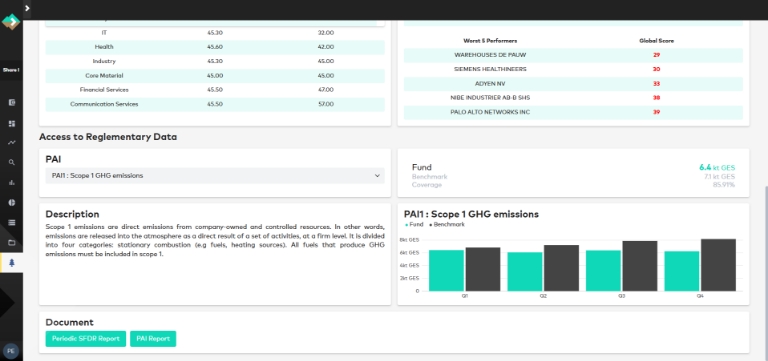The width and height of the screenshot is (768, 361).
Task: Click the Q1 Fund teal bar
Action: click(446, 270)
